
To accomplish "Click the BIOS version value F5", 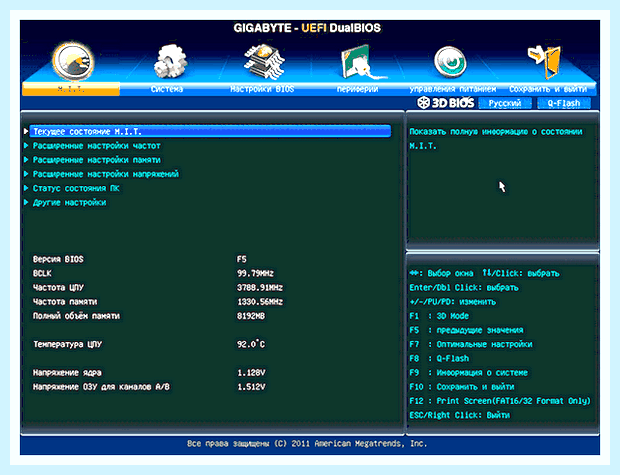I will [x=242, y=259].
